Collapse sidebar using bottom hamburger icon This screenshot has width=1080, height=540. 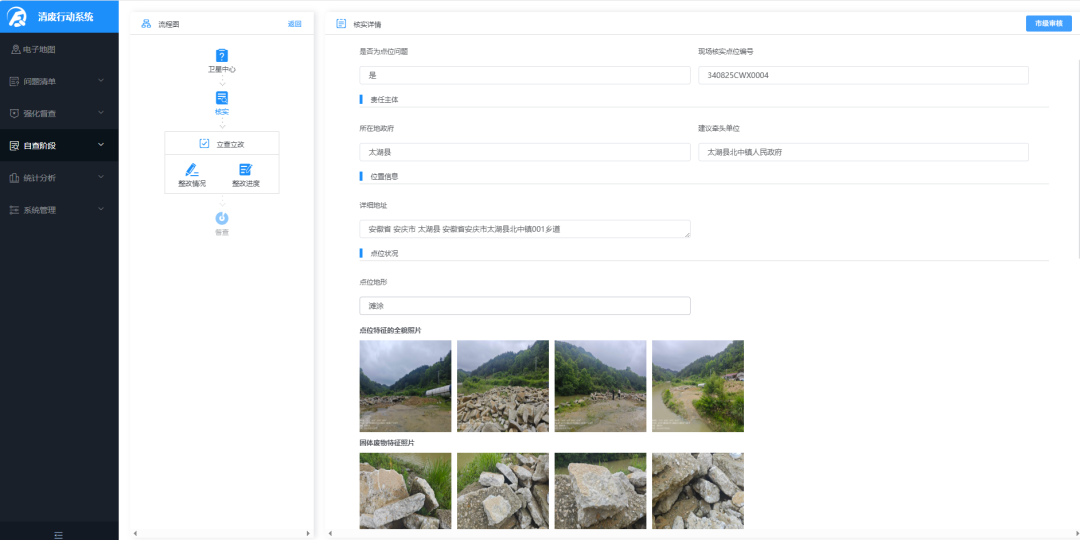pyautogui.click(x=59, y=534)
